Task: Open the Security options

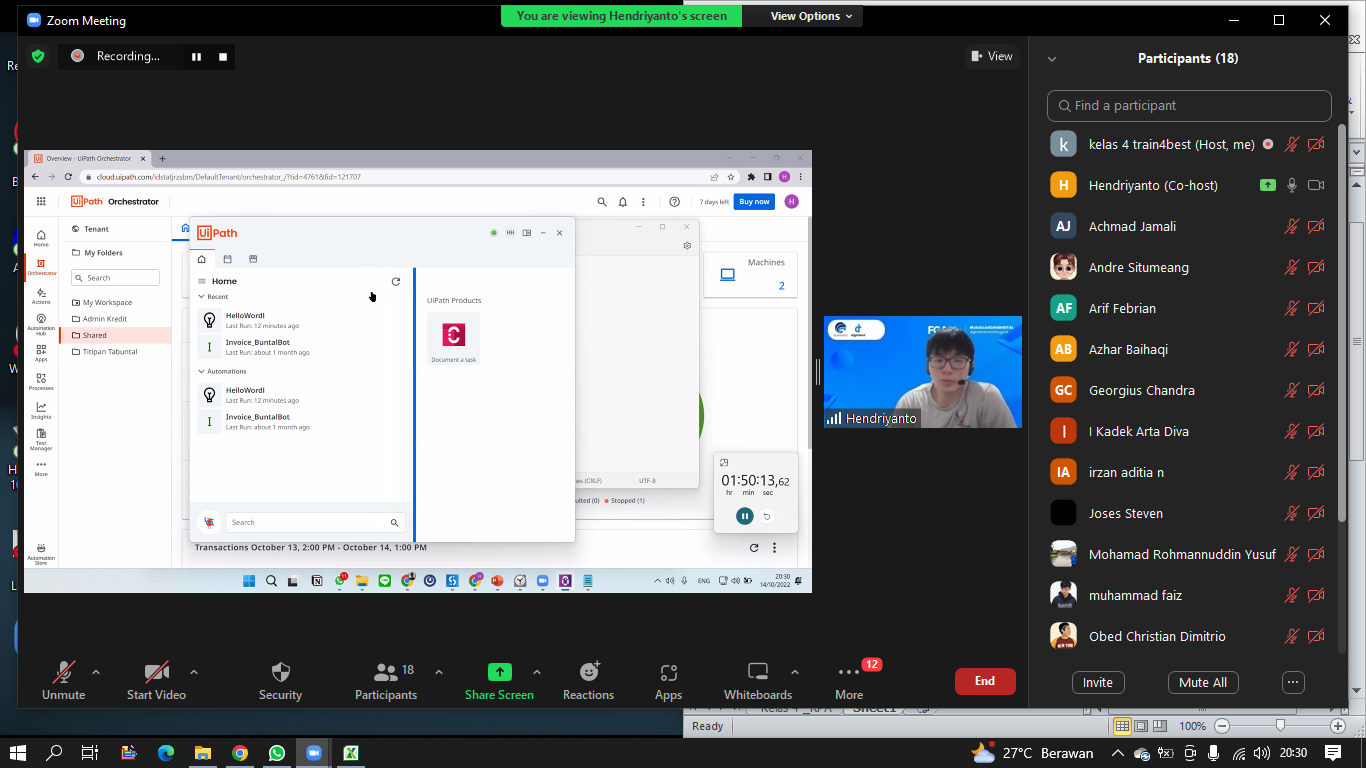Action: tap(280, 681)
